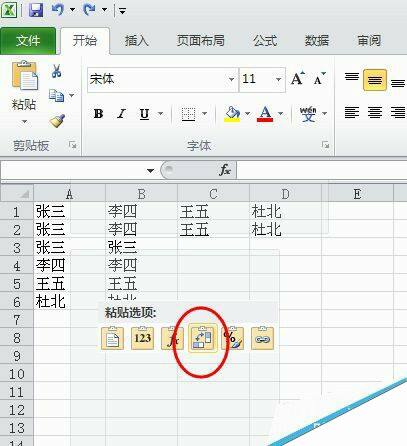407x446 pixels.
Task: Choose the Paste Link chain icon
Action: click(262, 338)
